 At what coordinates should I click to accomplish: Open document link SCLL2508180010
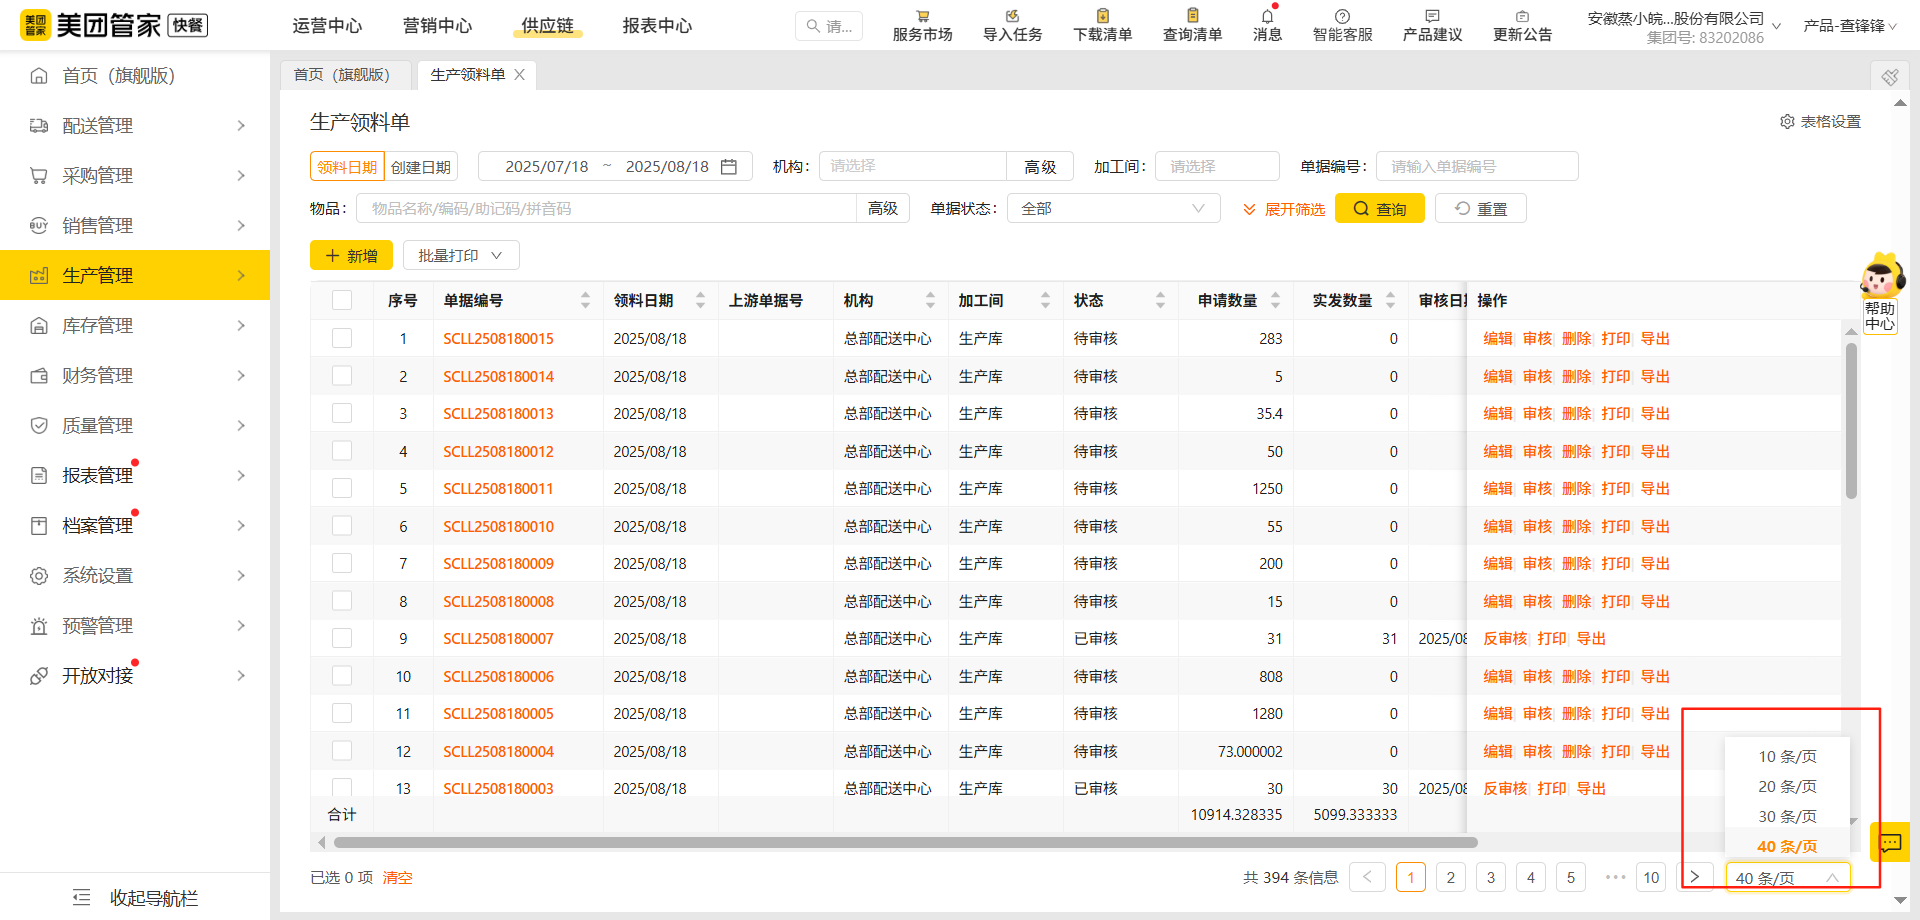tap(498, 527)
